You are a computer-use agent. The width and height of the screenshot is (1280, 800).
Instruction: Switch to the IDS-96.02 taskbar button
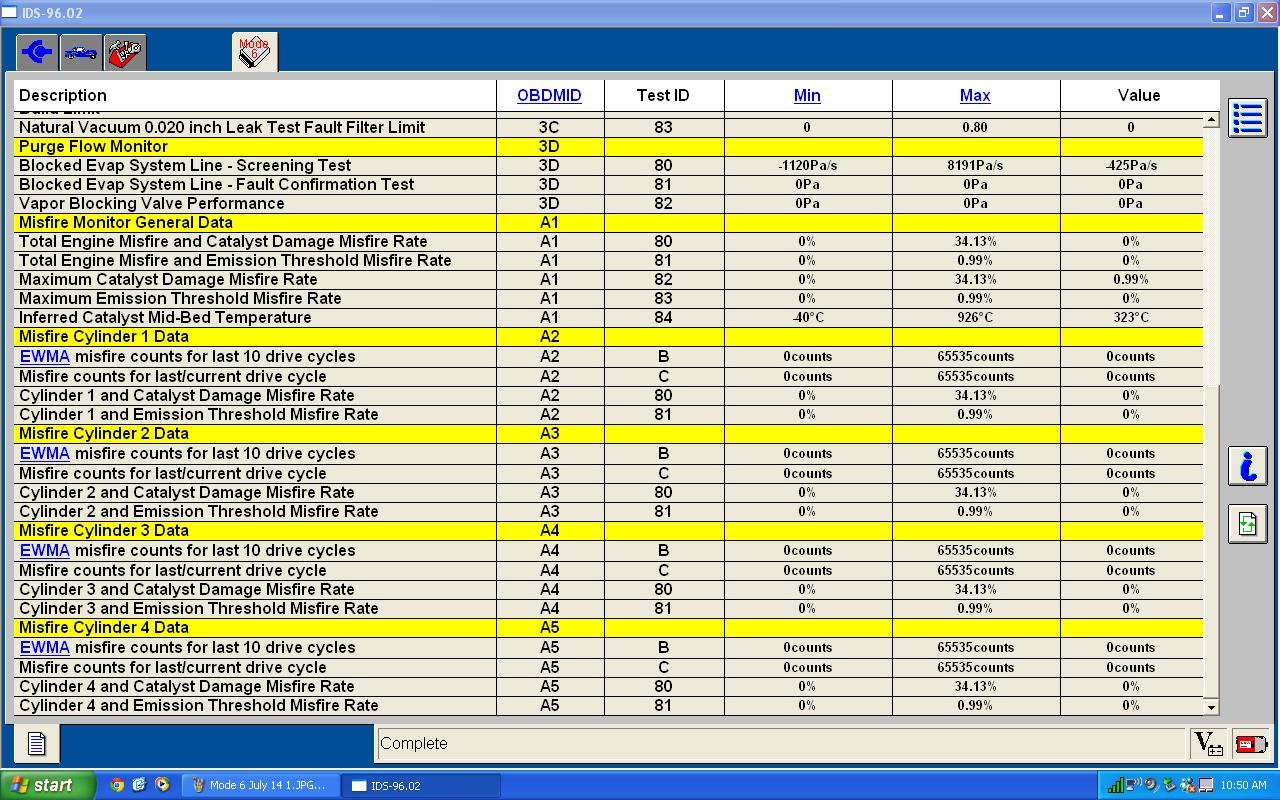(420, 785)
